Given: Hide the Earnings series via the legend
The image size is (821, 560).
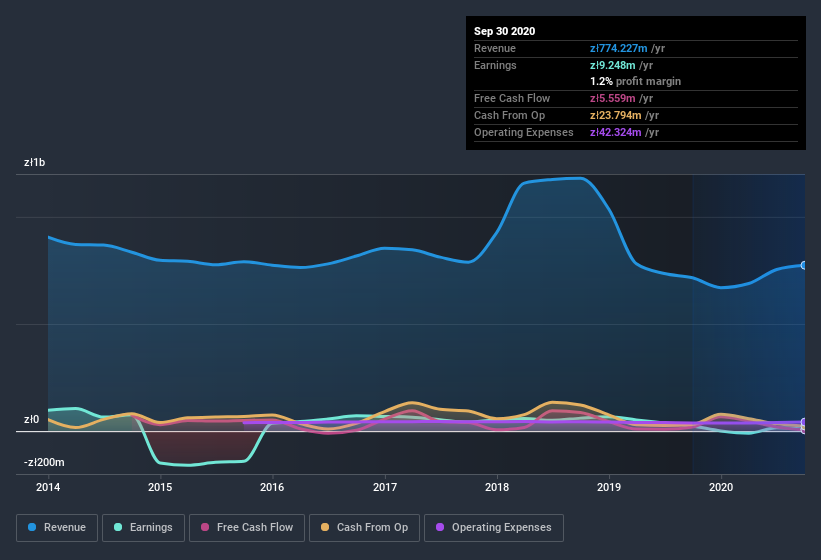Looking at the screenshot, I should (x=144, y=527).
